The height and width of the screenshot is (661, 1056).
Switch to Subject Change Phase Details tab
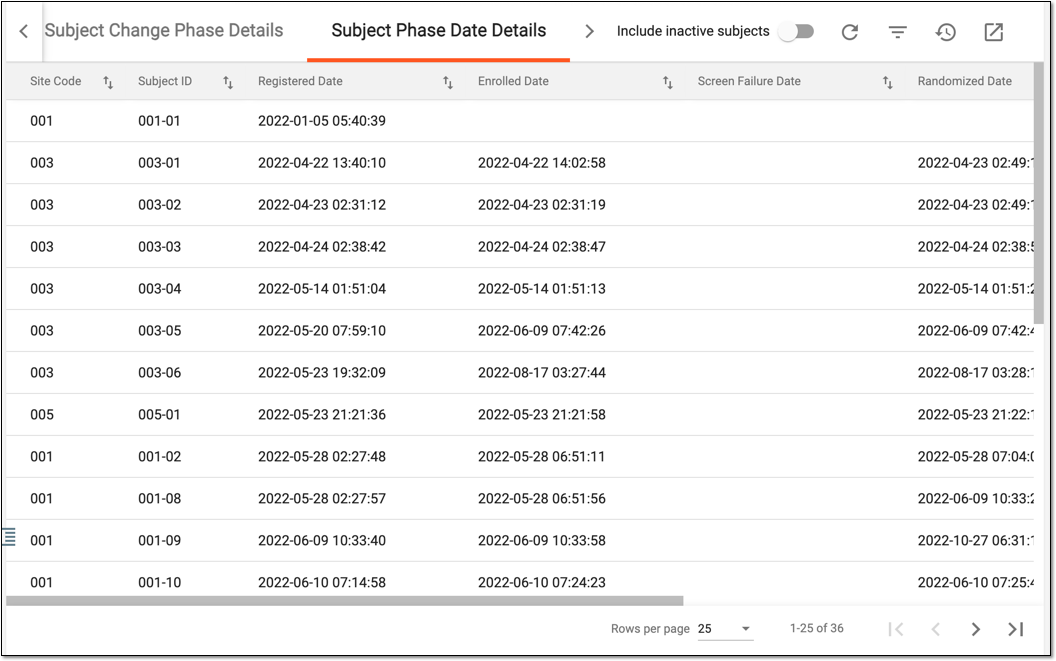coord(164,30)
